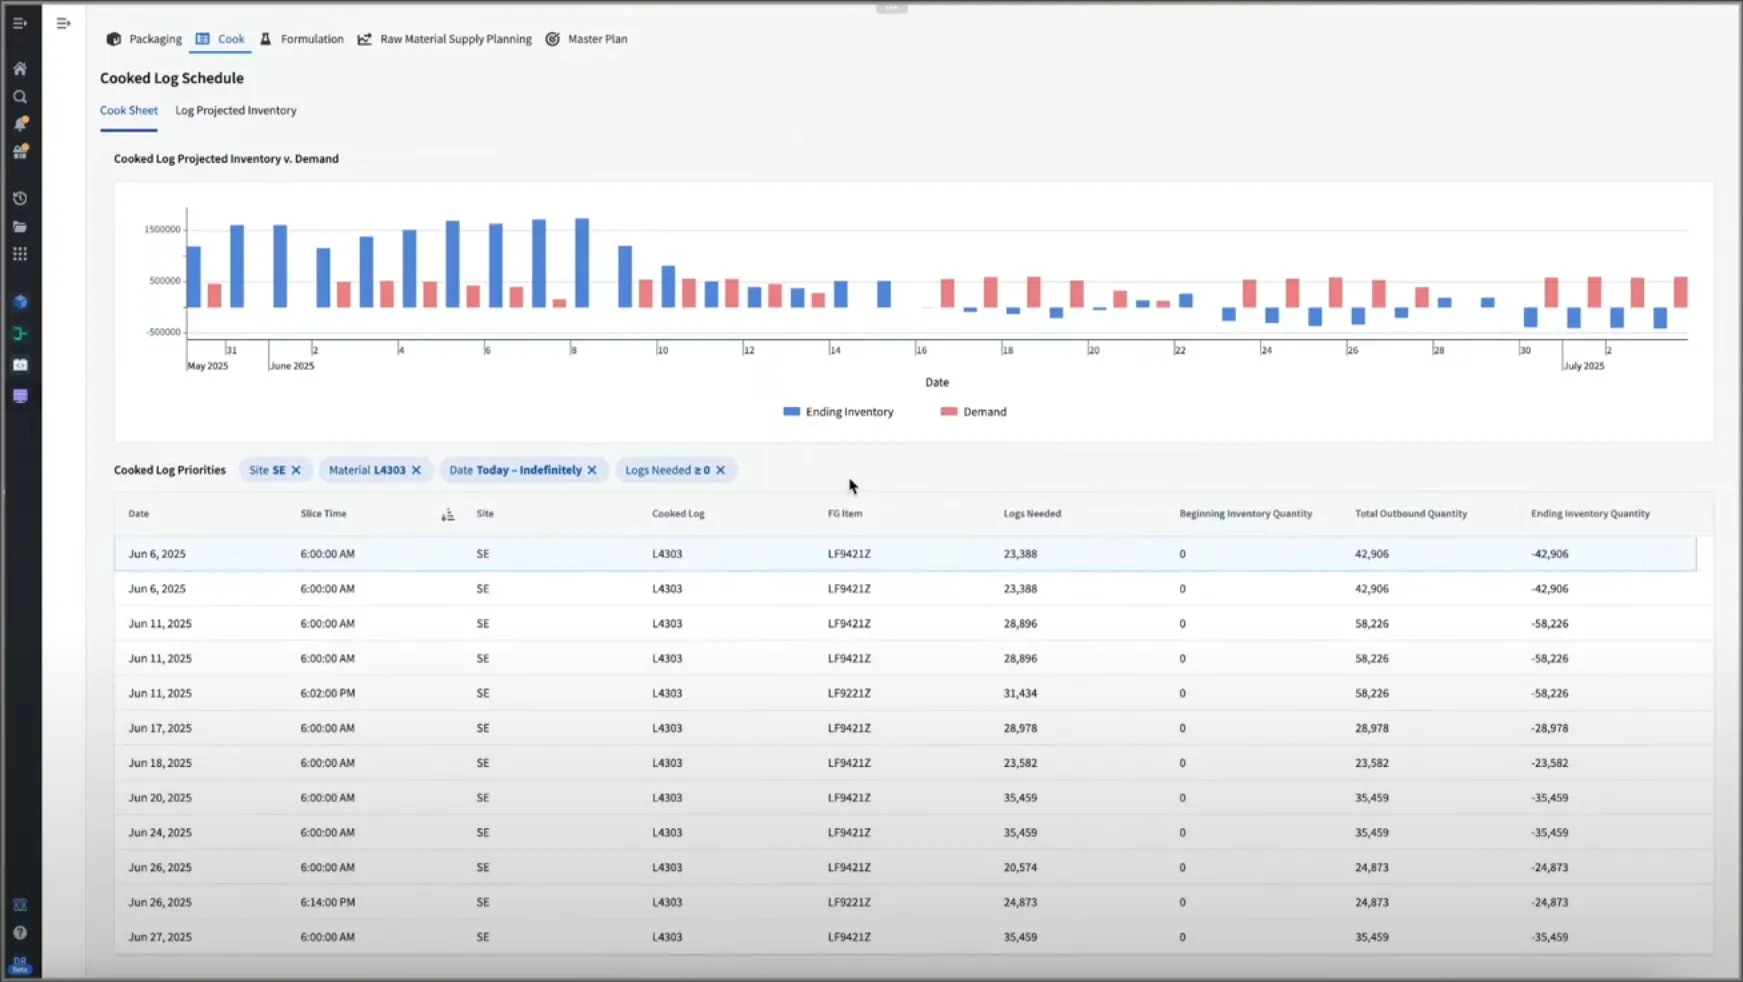Edit the Site SE filter chip label

pyautogui.click(x=267, y=470)
